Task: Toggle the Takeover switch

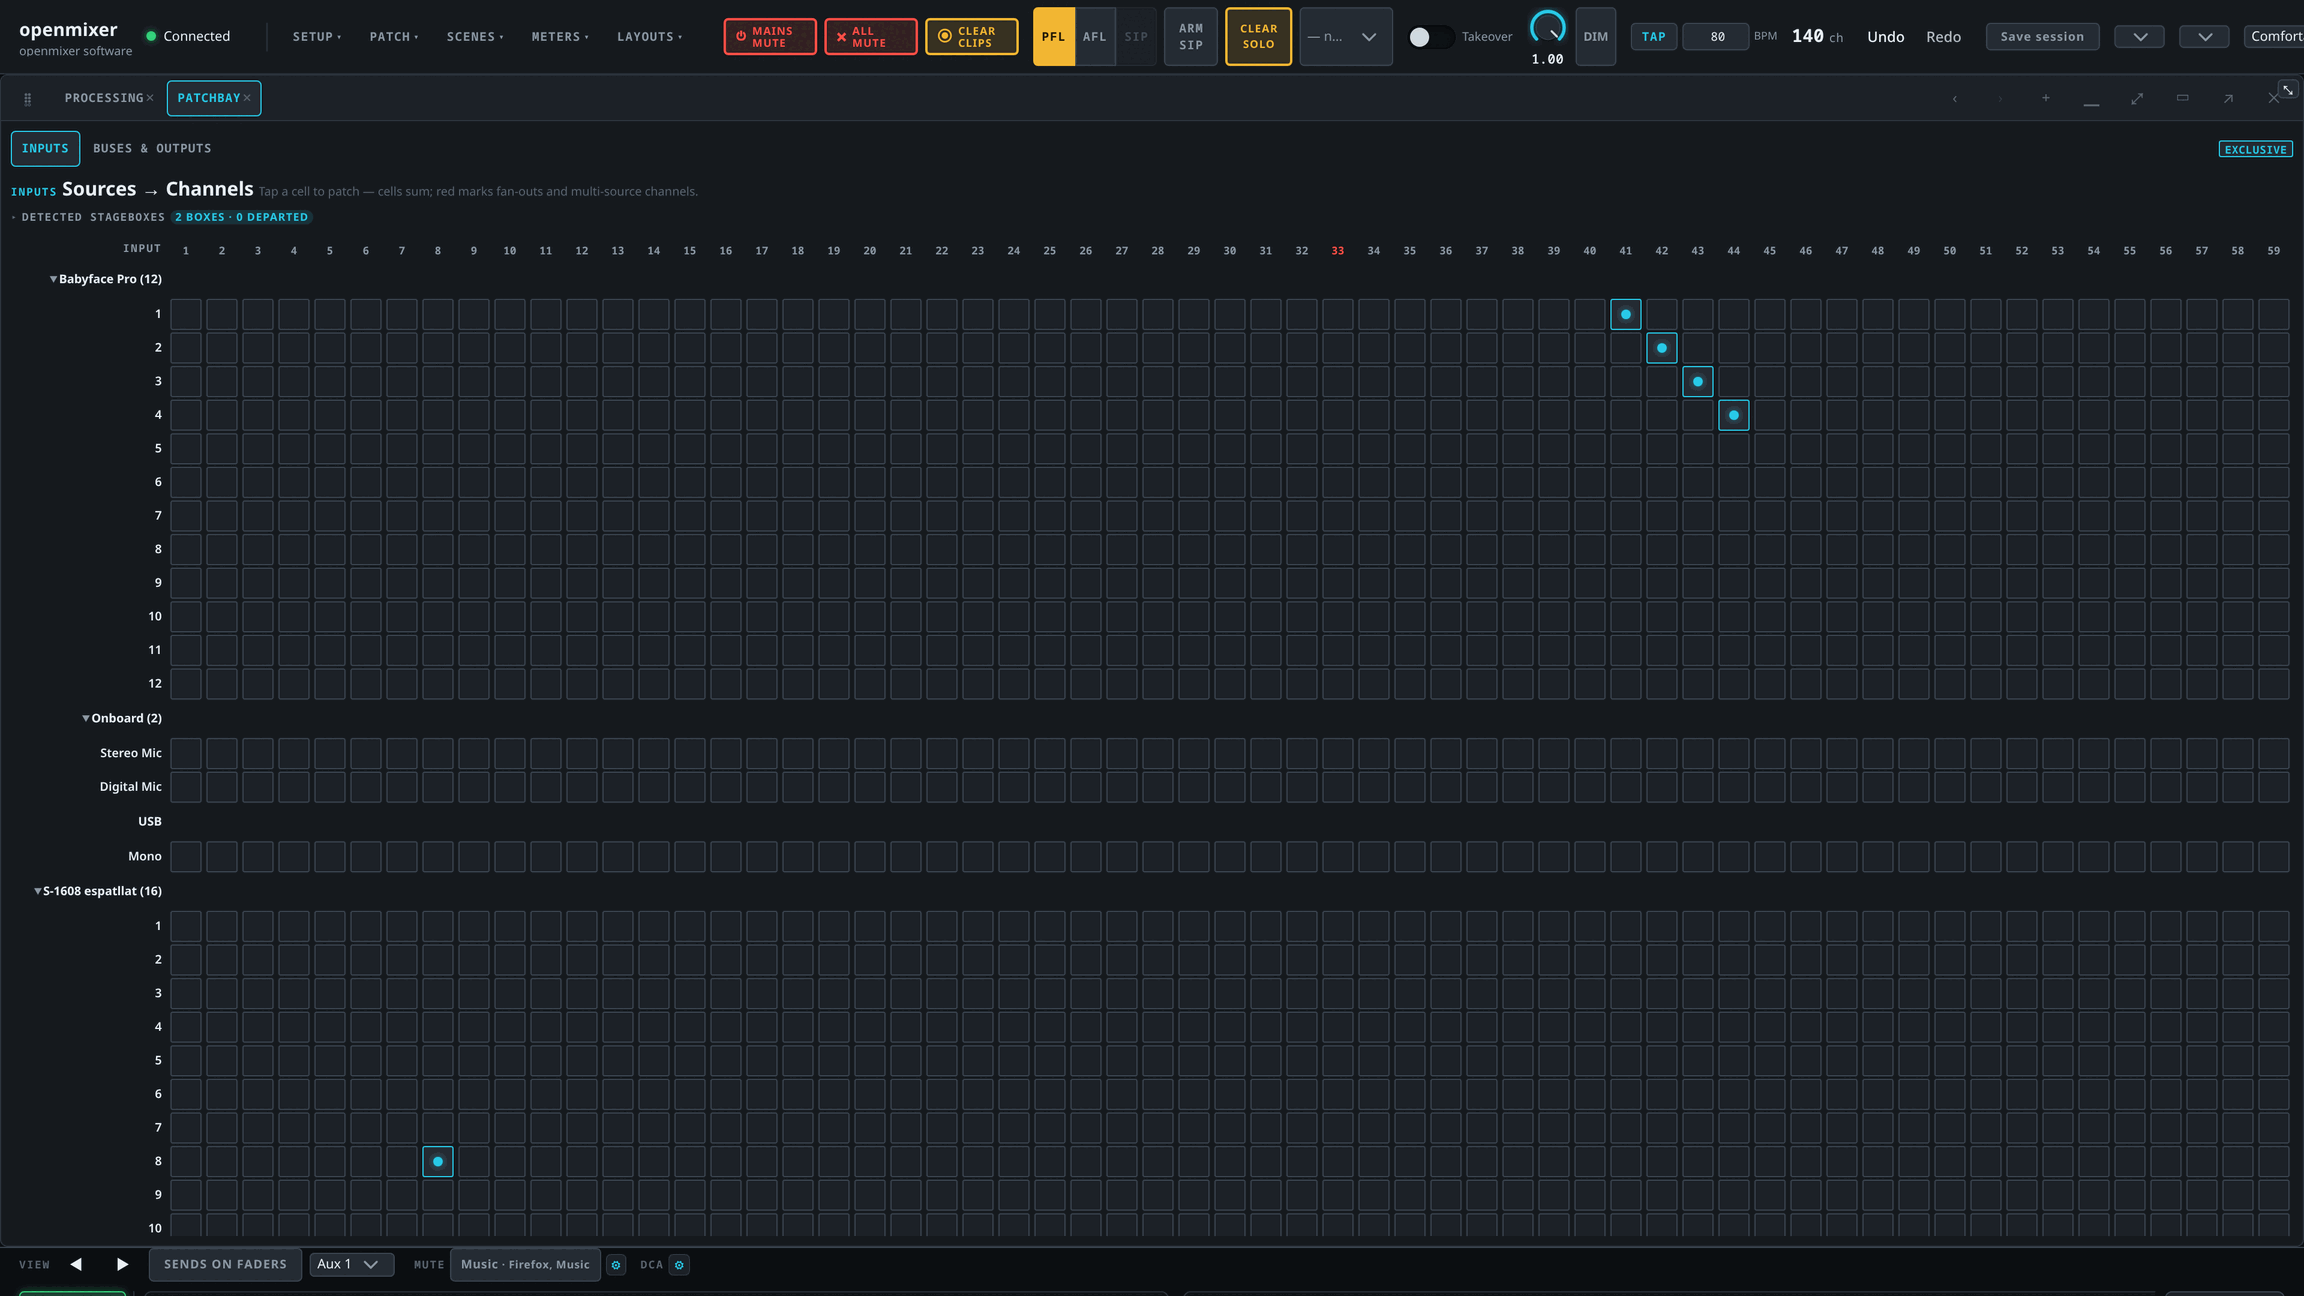Action: click(1430, 37)
